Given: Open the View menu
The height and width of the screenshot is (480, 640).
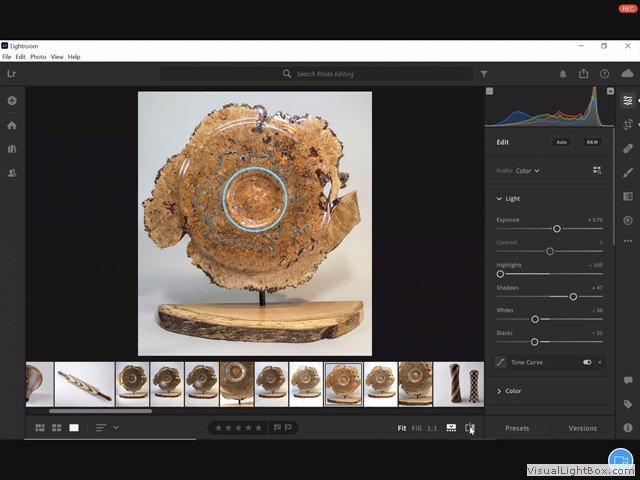Looking at the screenshot, I should 57,57.
